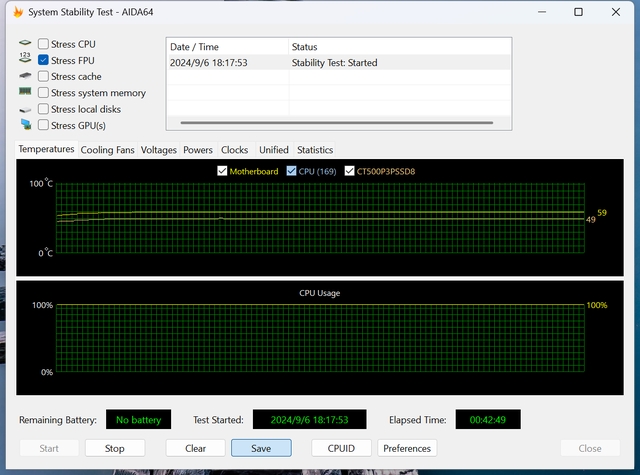Click the memory module icon beside Stress system memory
The width and height of the screenshot is (640, 475).
[25, 91]
